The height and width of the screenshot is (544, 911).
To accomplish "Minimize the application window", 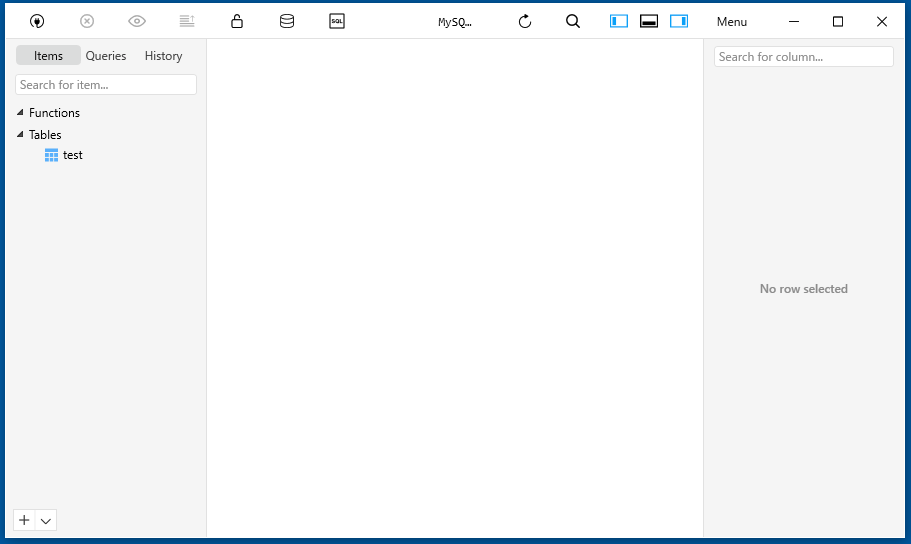I will [x=794, y=22].
